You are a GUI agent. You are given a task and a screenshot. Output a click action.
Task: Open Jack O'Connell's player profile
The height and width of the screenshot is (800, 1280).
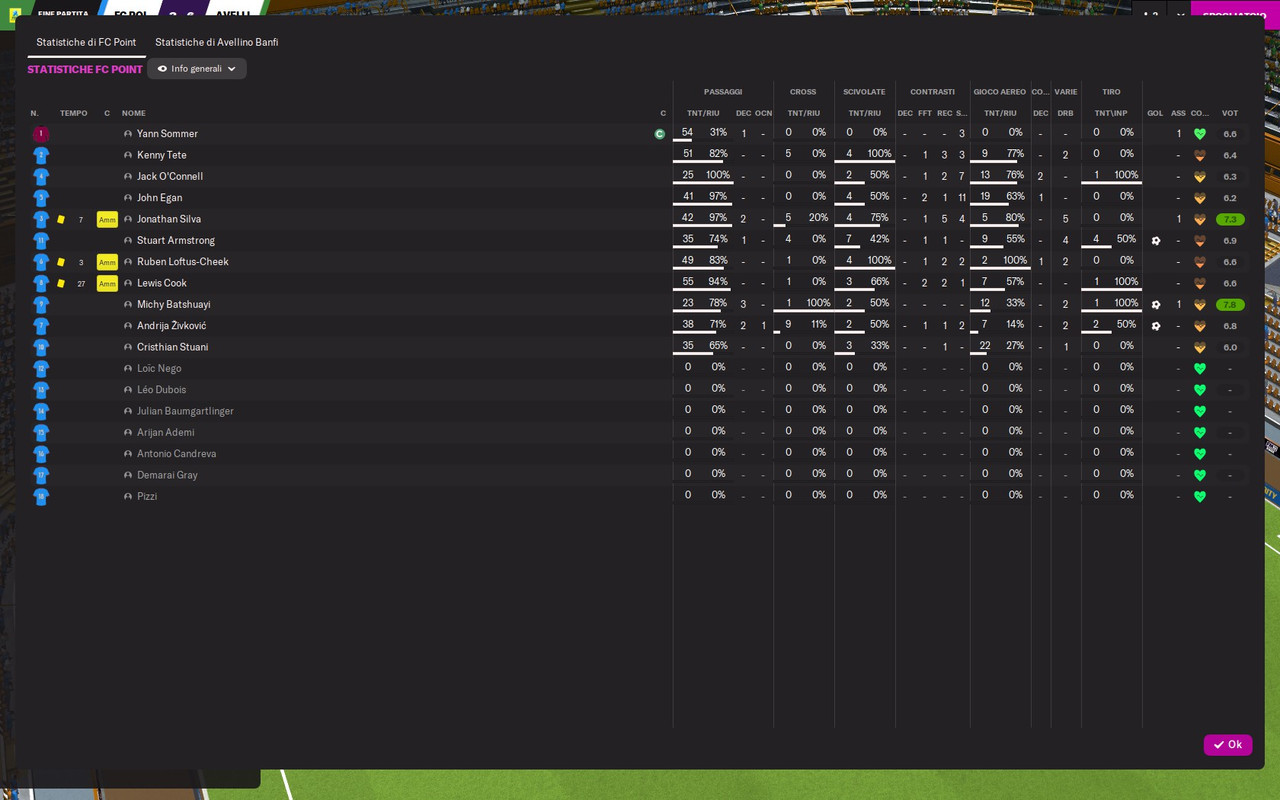(x=170, y=177)
